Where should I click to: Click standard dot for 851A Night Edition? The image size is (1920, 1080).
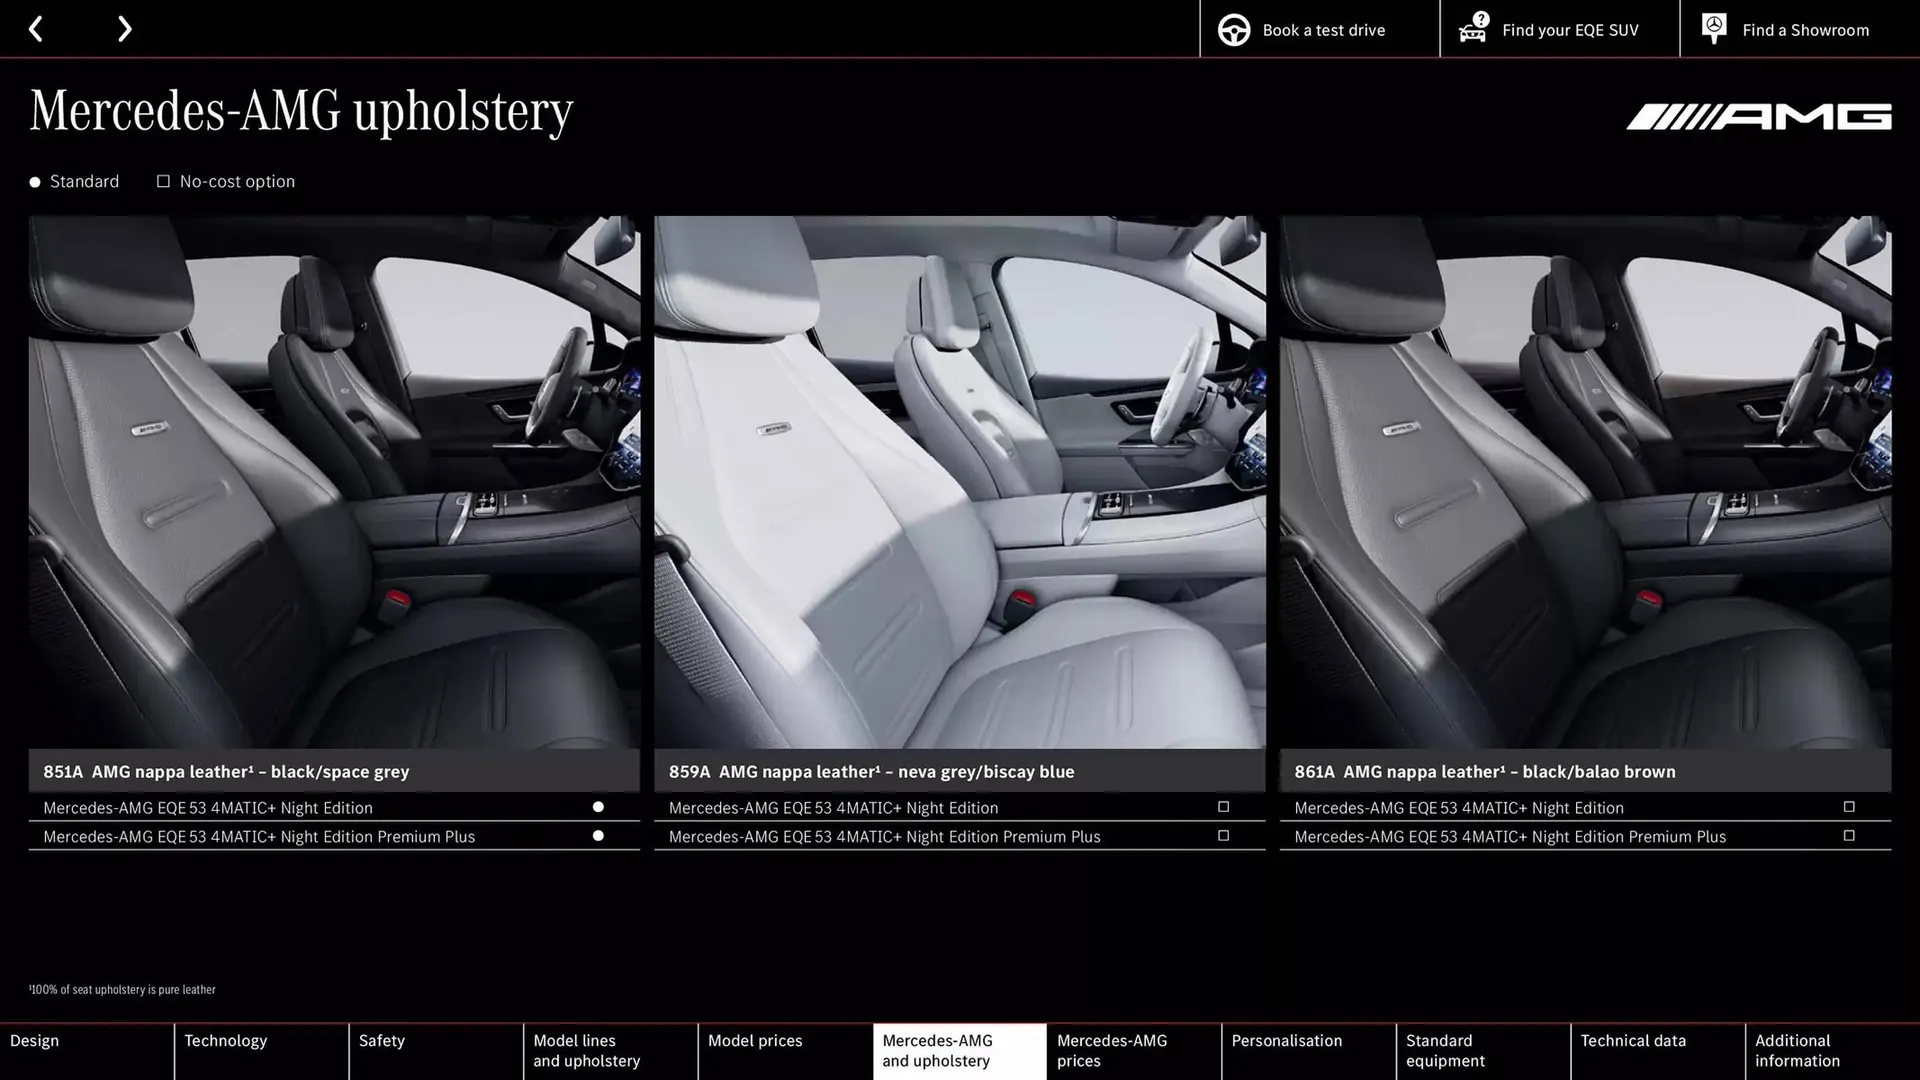tap(598, 807)
